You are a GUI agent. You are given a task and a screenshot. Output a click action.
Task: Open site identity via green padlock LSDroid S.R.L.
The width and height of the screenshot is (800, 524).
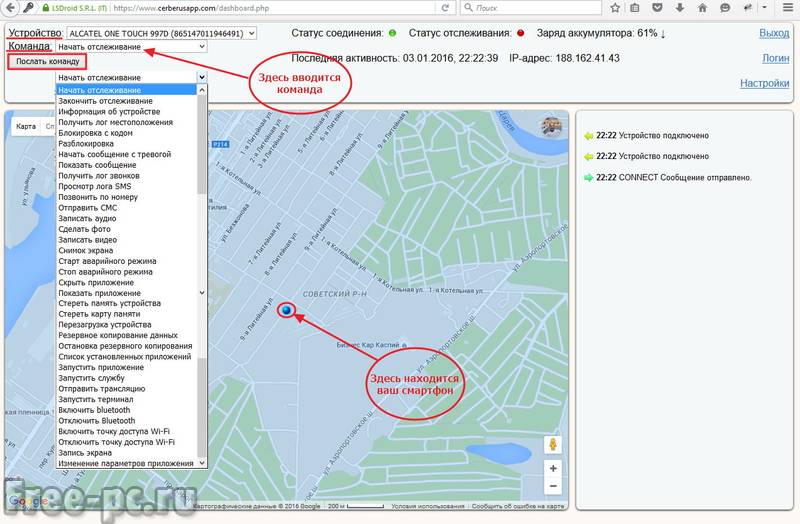click(x=74, y=8)
